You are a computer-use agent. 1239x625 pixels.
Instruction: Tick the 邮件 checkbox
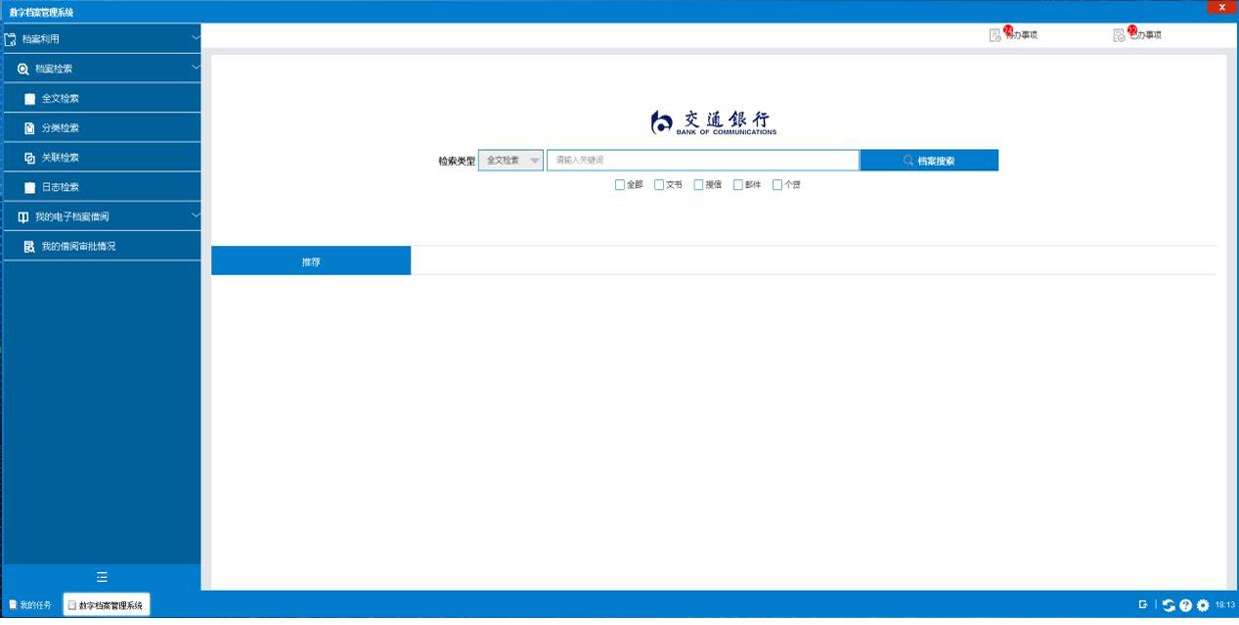[x=738, y=185]
